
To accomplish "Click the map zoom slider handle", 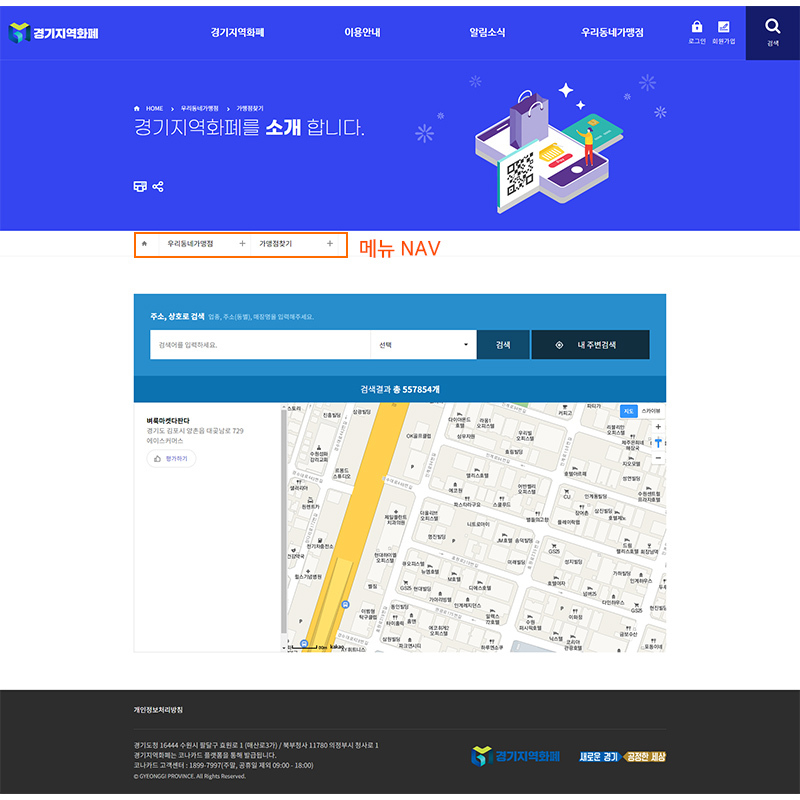I will [x=658, y=443].
